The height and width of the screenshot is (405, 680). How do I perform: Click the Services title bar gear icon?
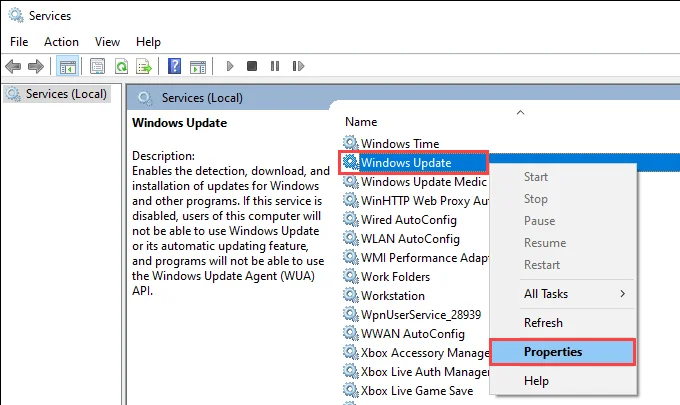point(16,15)
